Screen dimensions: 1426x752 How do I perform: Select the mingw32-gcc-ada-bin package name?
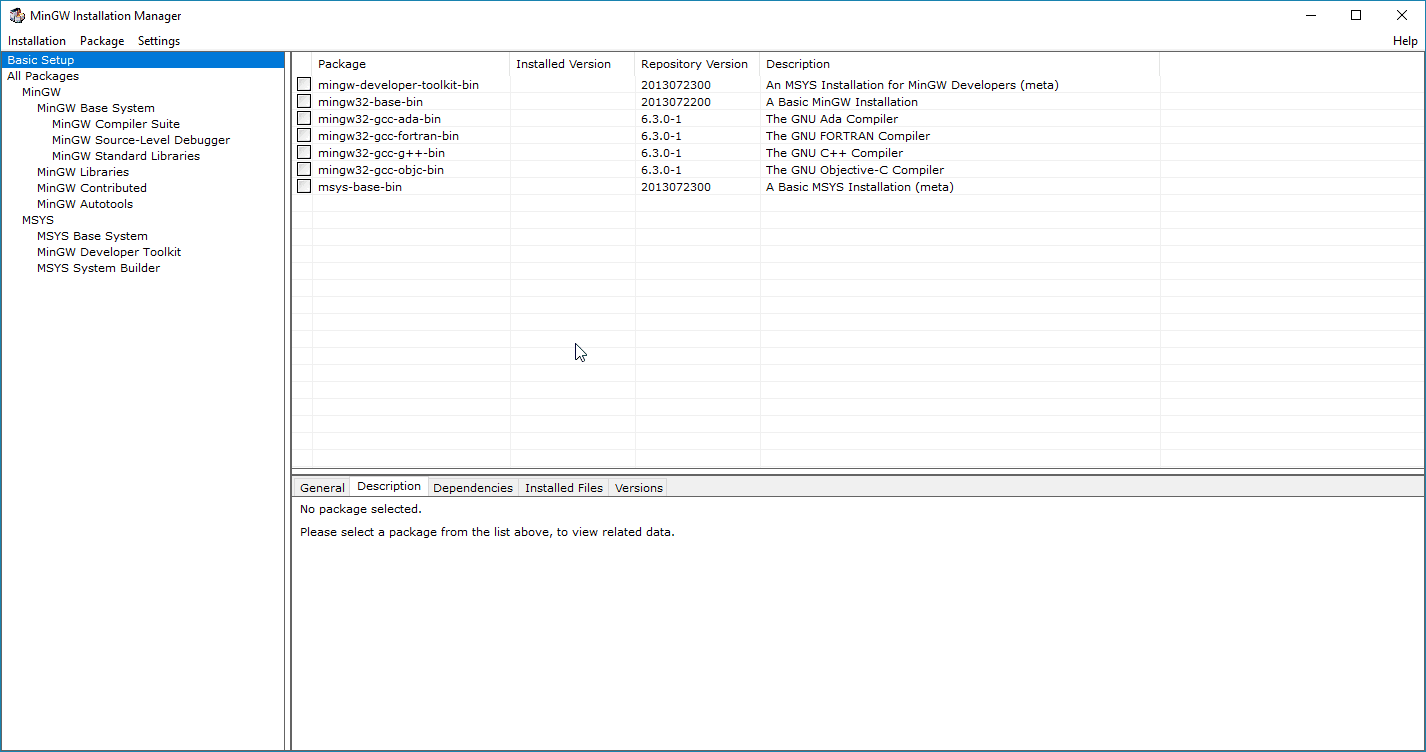[379, 119]
